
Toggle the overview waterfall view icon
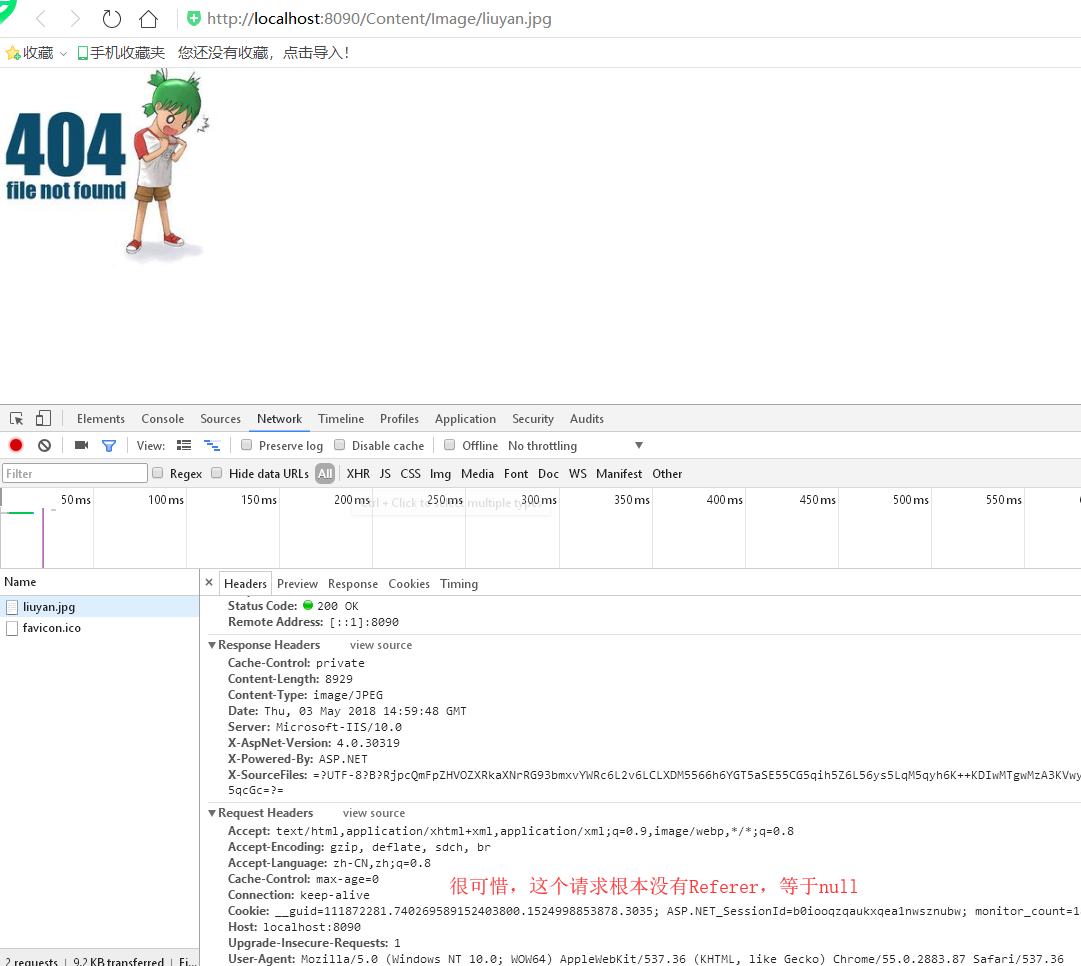(212, 445)
